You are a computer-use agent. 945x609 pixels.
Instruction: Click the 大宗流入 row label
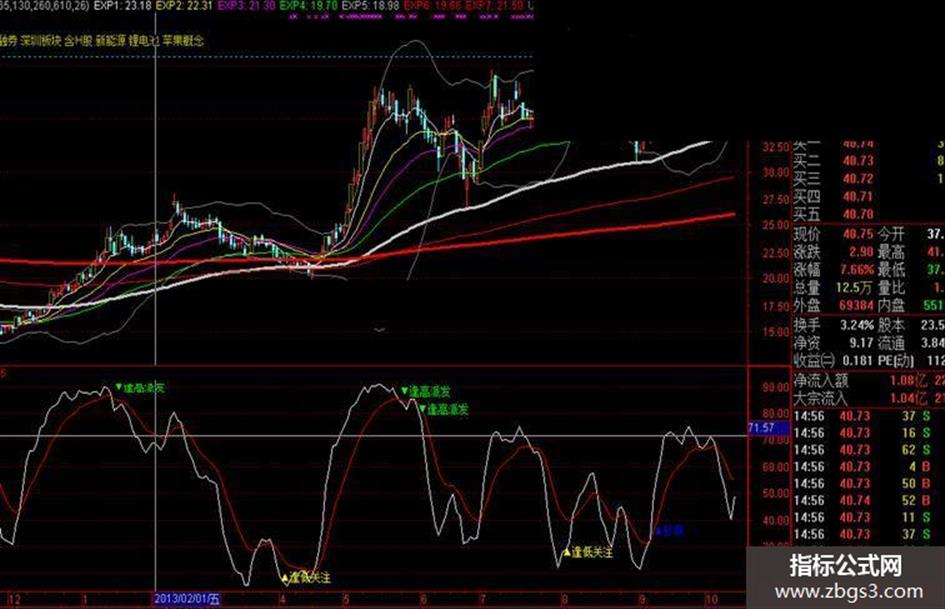[x=820, y=399]
